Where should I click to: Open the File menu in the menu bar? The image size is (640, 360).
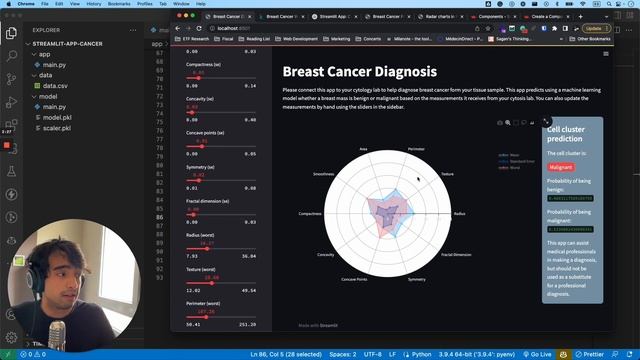[45, 4]
